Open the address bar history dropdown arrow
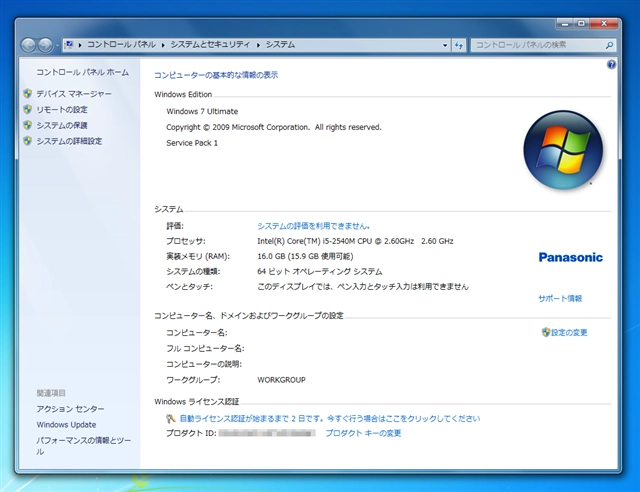 coord(445,45)
